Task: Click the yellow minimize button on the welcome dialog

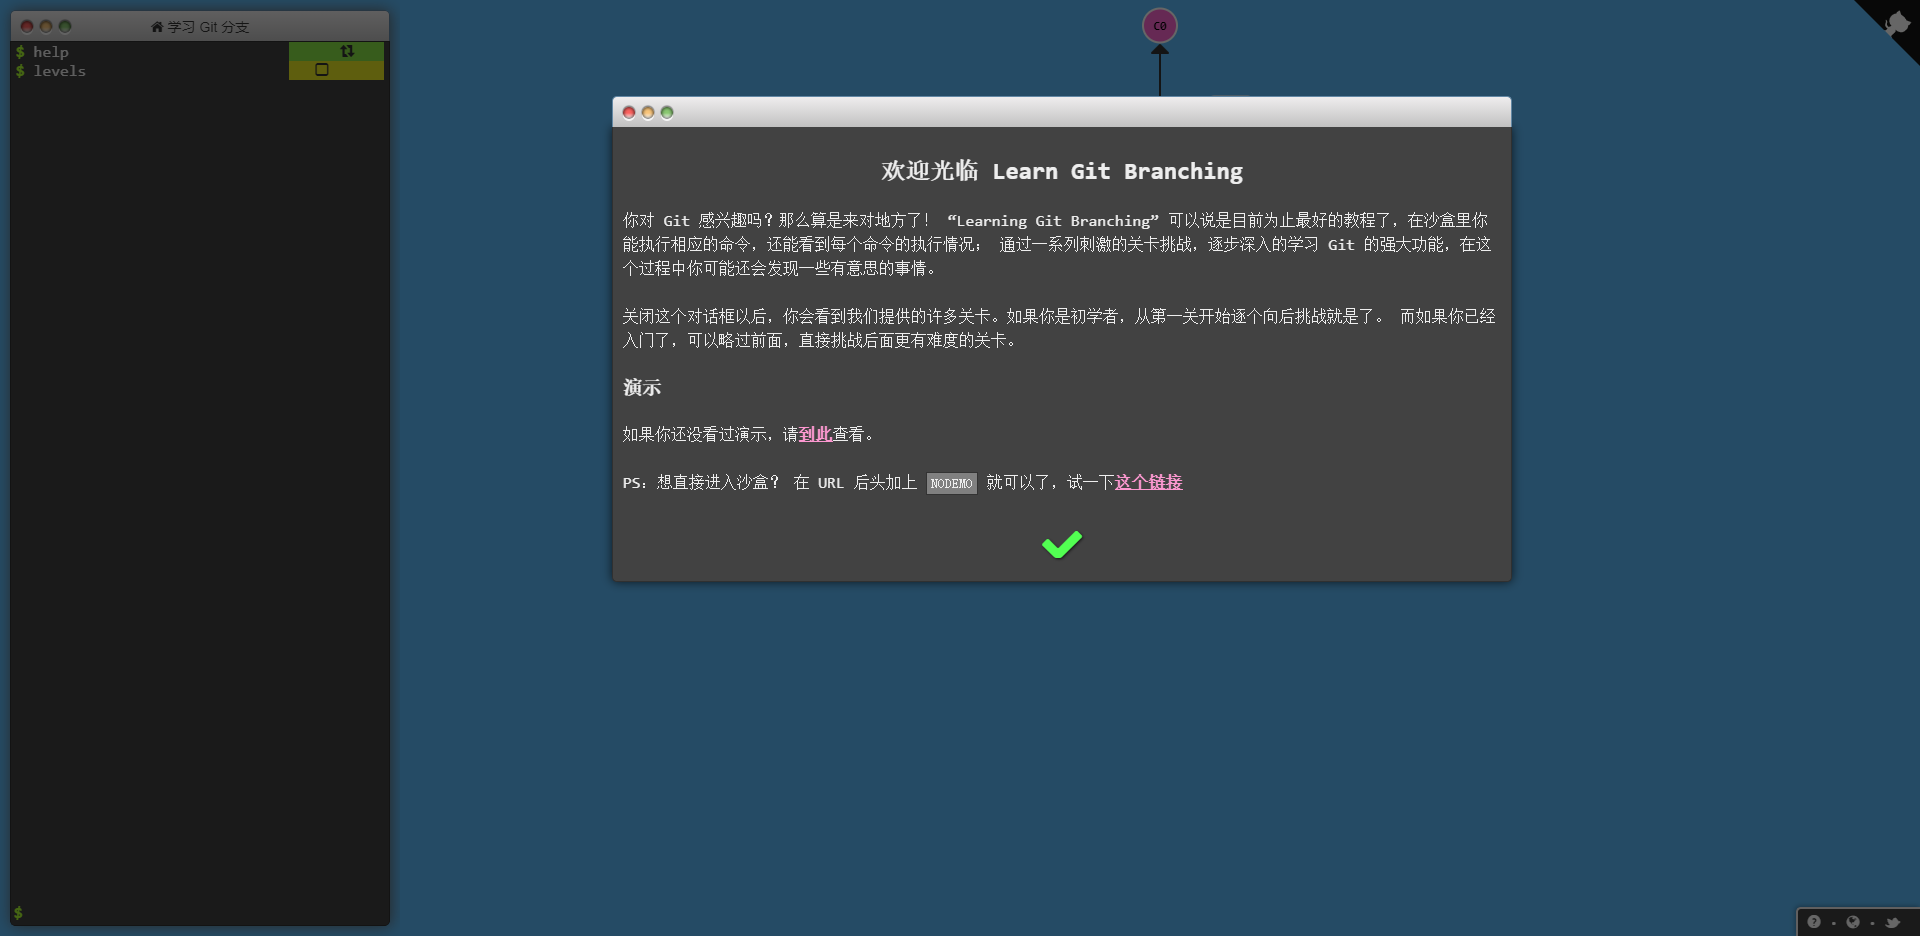Action: pyautogui.click(x=648, y=112)
